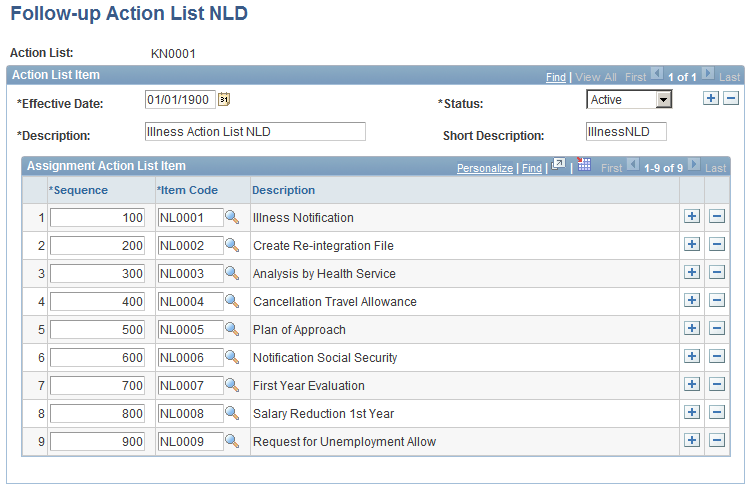750x488 pixels.
Task: Look up item code NL0007
Action: [x=232, y=385]
